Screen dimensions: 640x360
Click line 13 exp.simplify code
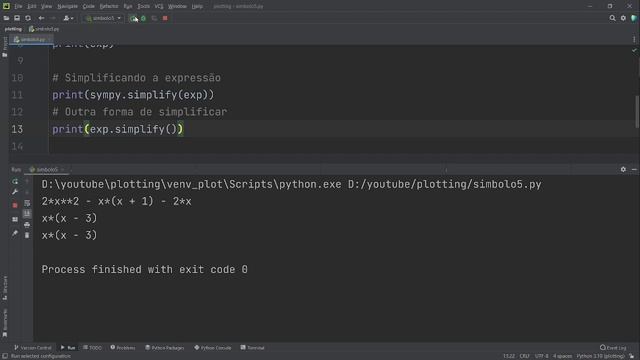pos(118,129)
